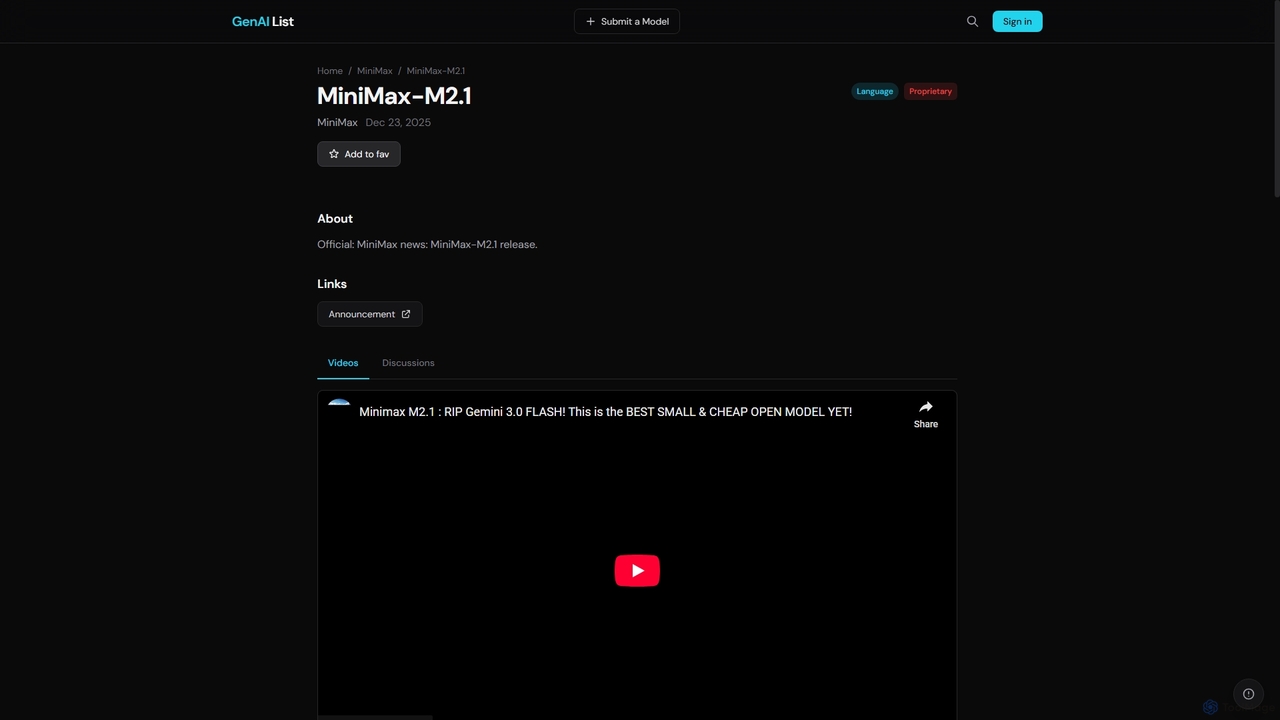This screenshot has height=720, width=1280.
Task: Click the Proprietary tag
Action: pos(930,91)
